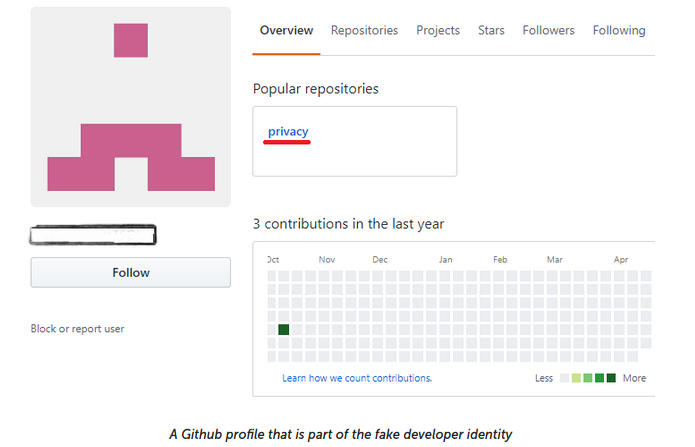Open Learn how we count contributions link

point(357,378)
